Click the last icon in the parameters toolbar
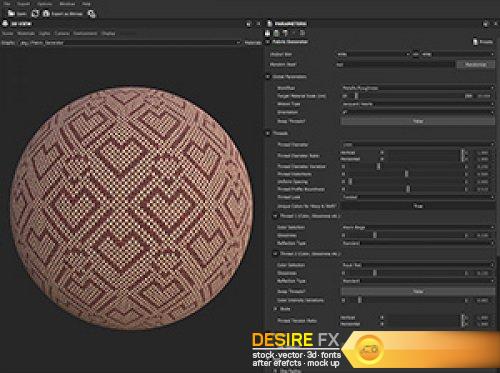 302,33
